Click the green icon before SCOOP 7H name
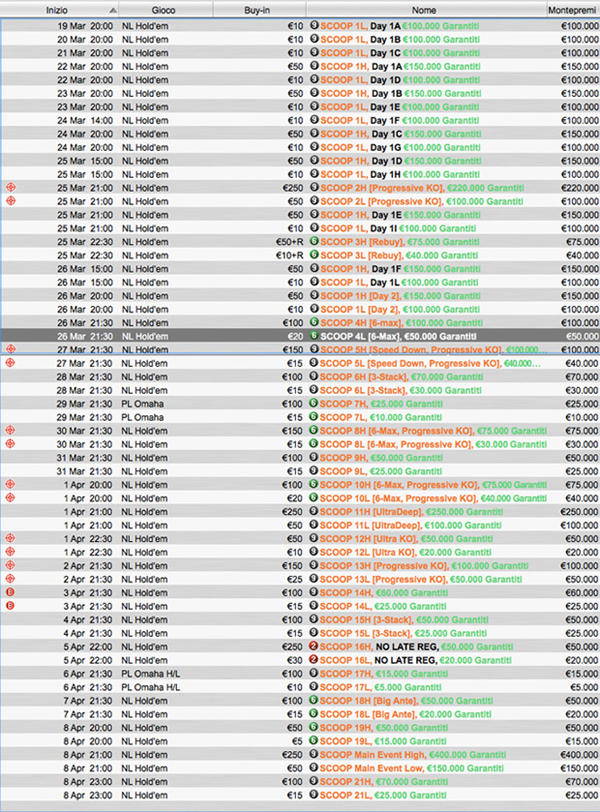Screen dimensions: 600x812 tap(313, 403)
